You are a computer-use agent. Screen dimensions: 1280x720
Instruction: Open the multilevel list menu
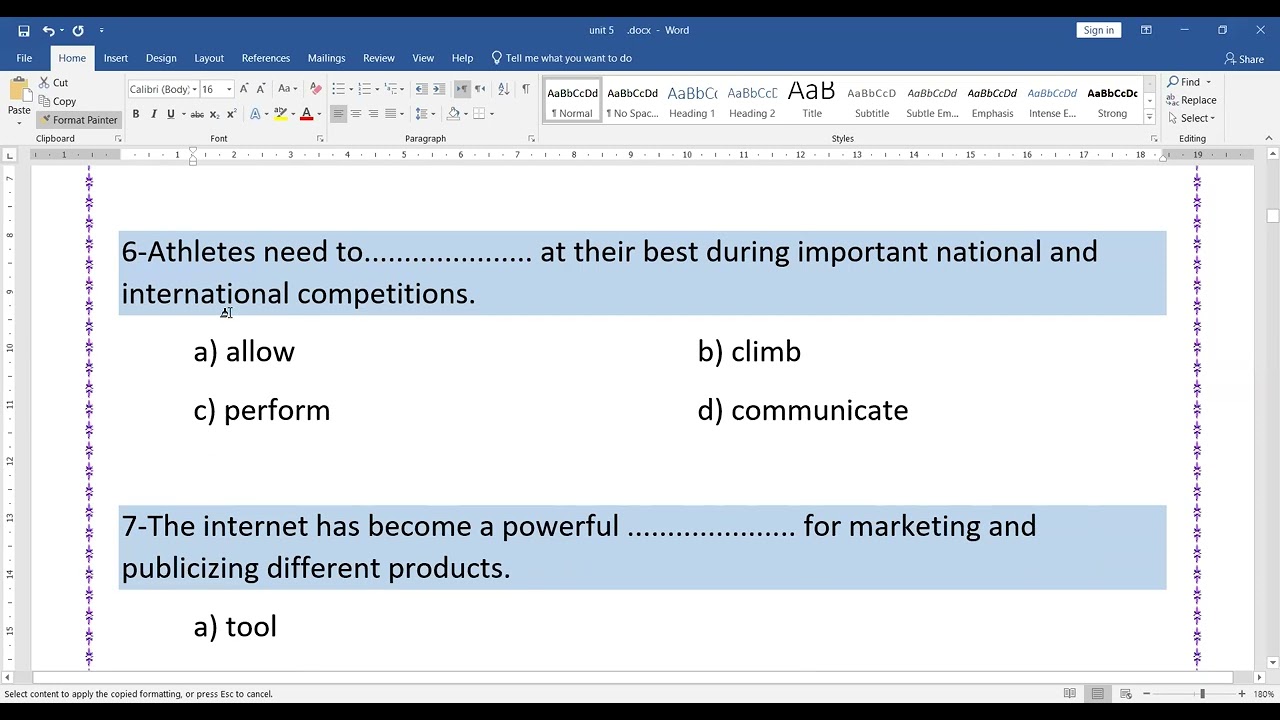pyautogui.click(x=394, y=89)
